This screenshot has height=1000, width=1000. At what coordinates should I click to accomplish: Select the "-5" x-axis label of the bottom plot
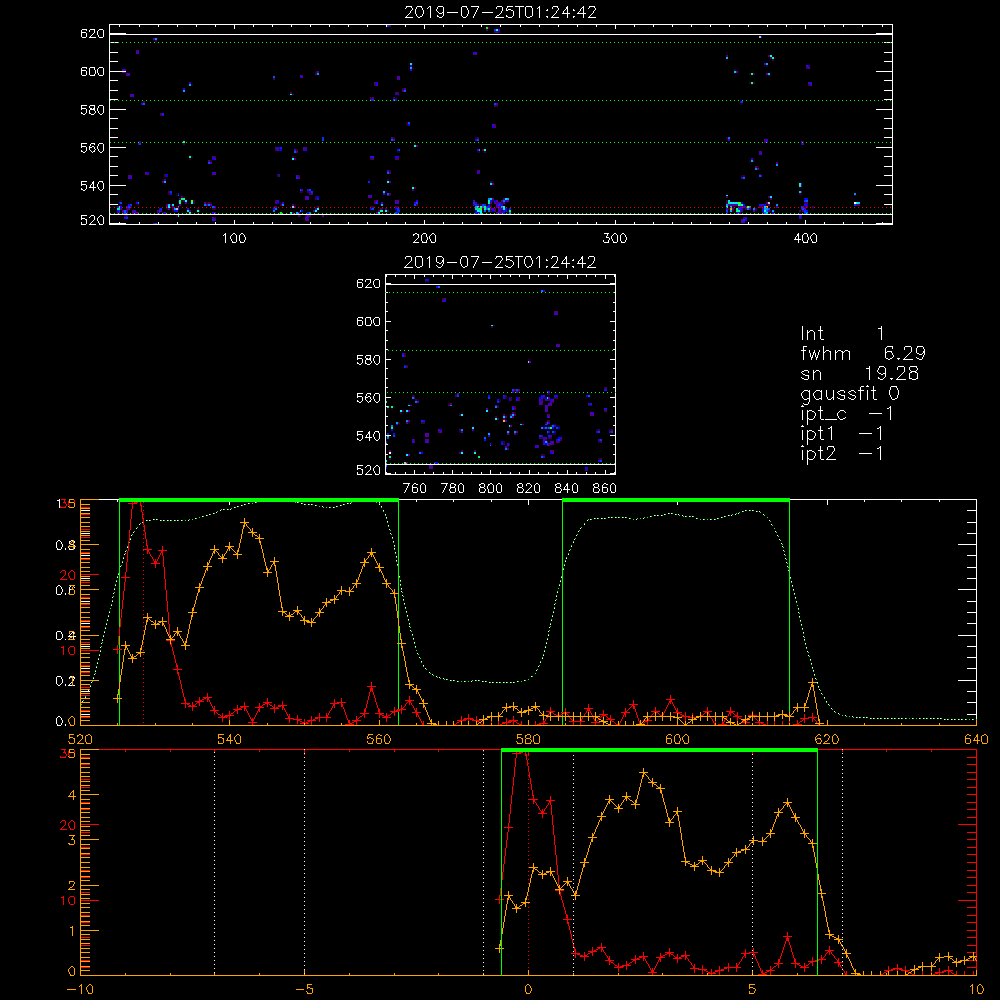(304, 989)
